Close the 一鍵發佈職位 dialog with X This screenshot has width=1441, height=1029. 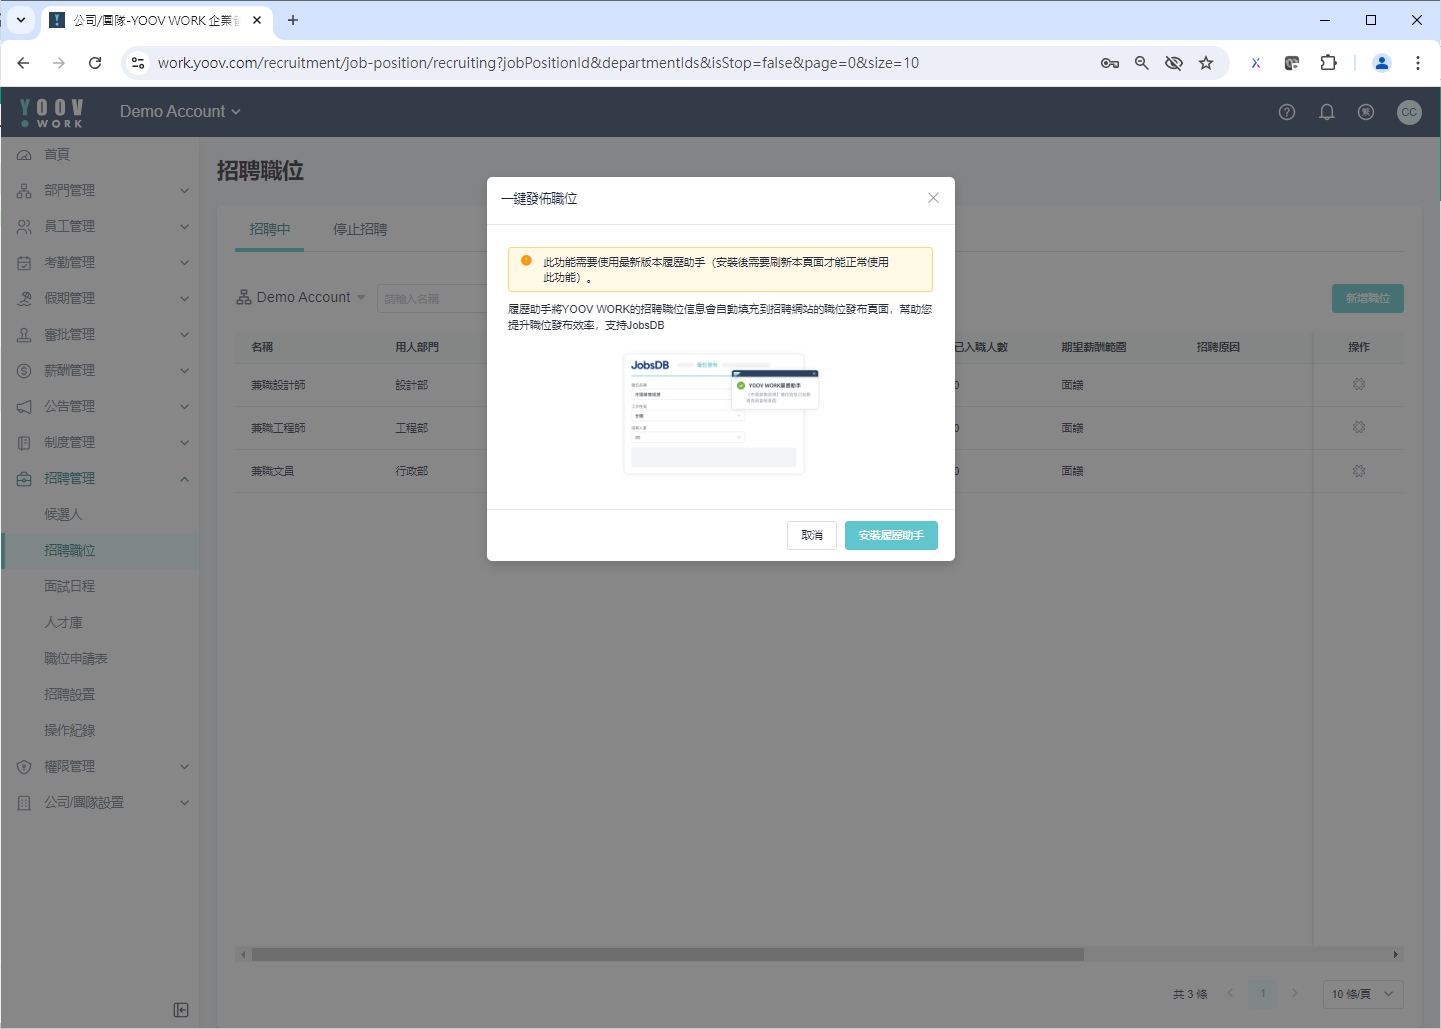pos(933,198)
